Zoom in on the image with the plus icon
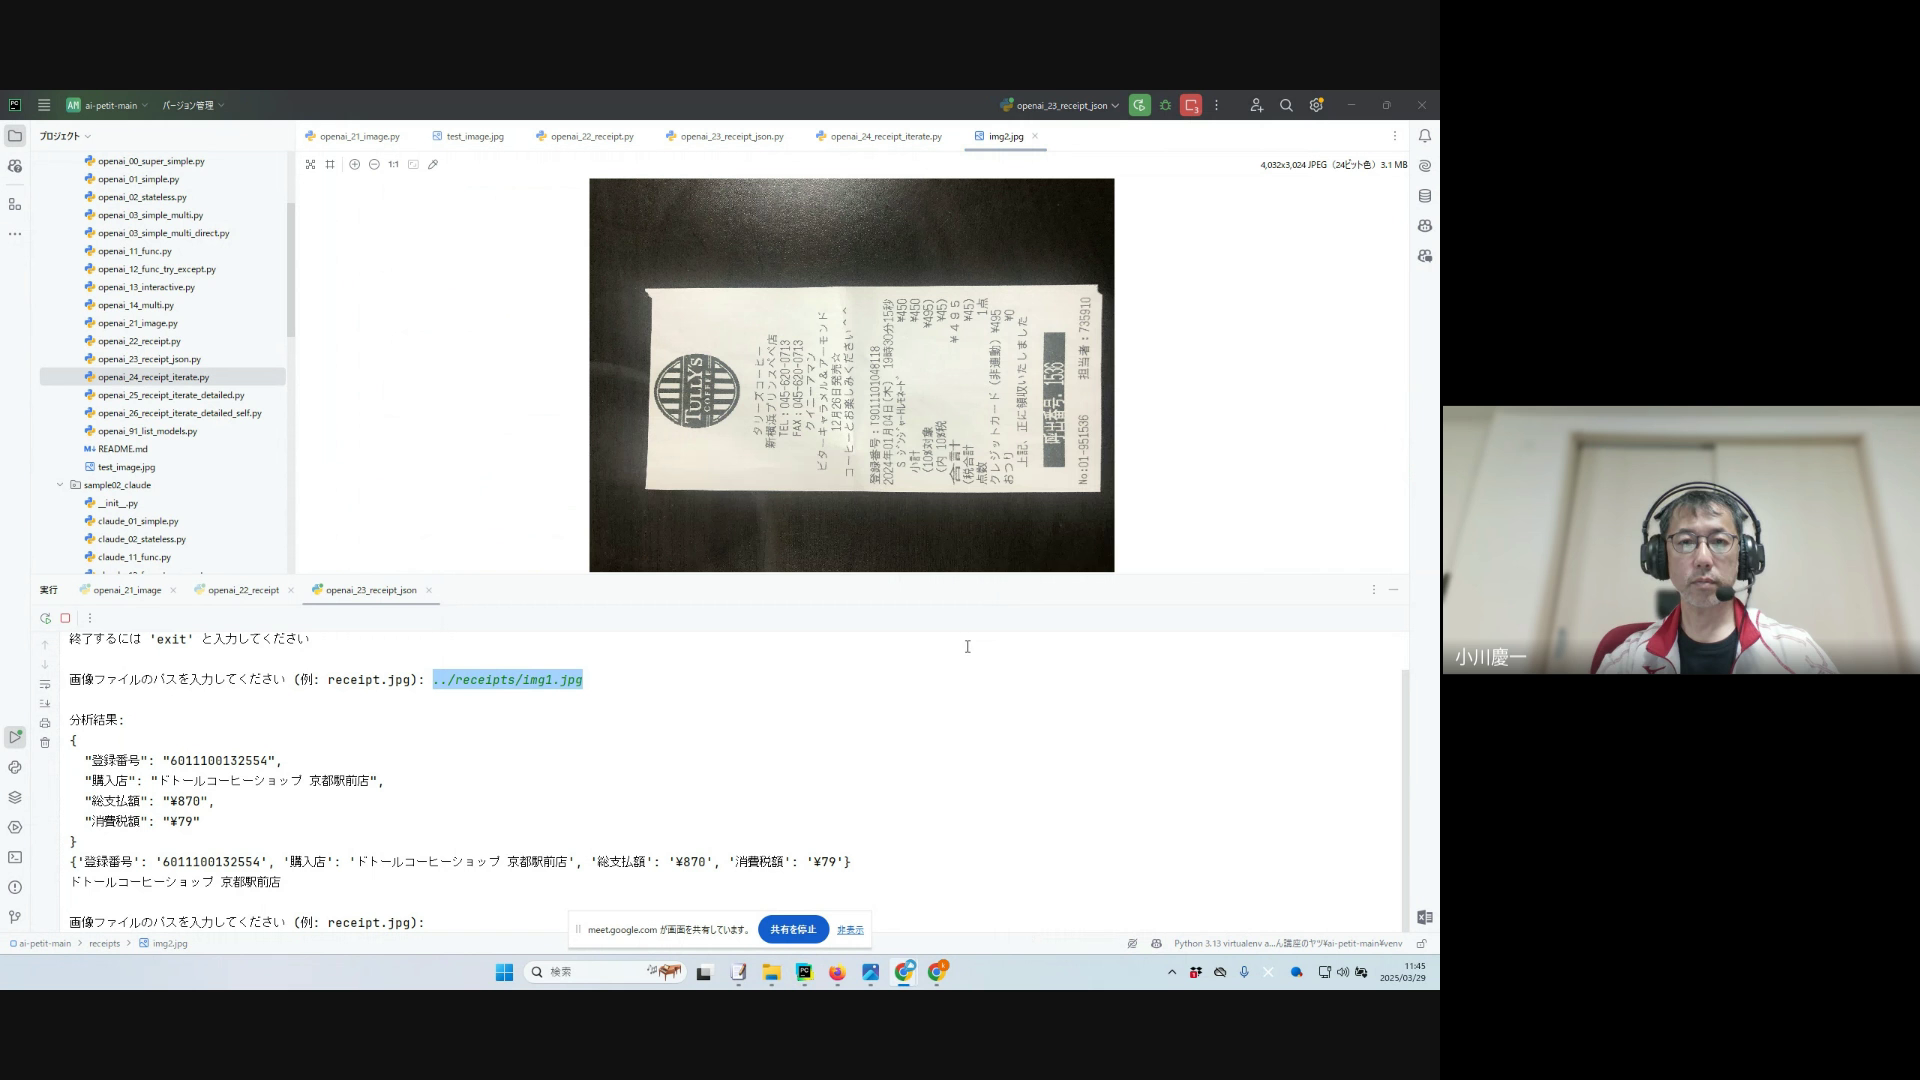Screen dimensions: 1920x1080 tap(354, 165)
